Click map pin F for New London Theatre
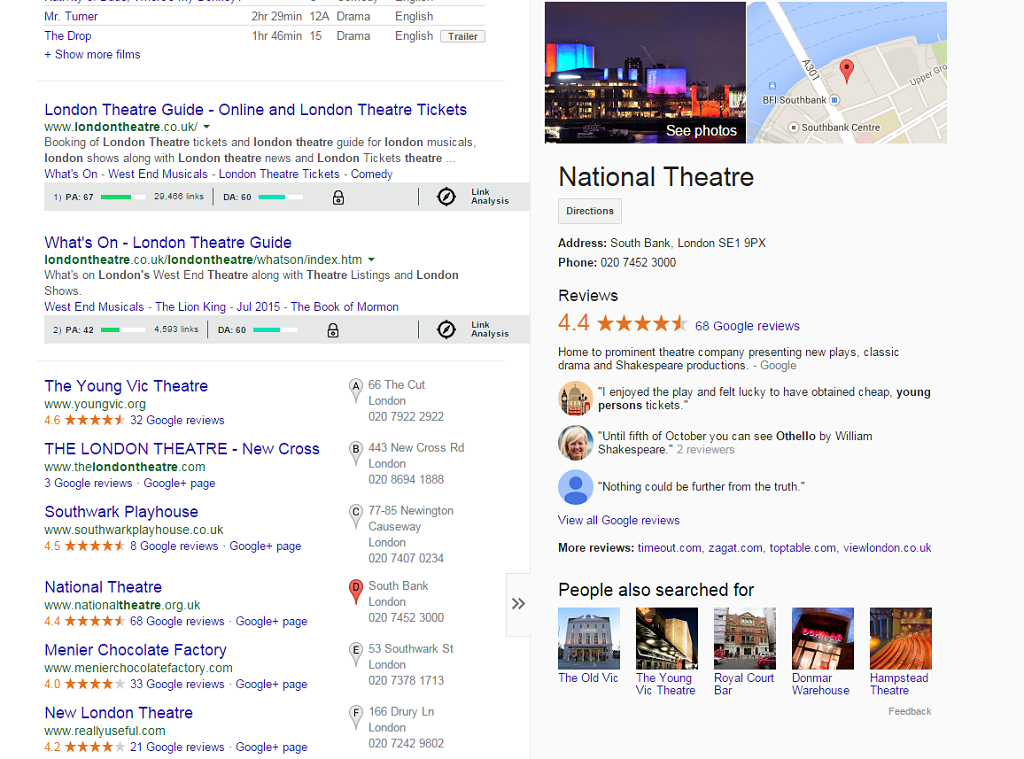Screen dimensions: 1024x759 coord(355,717)
